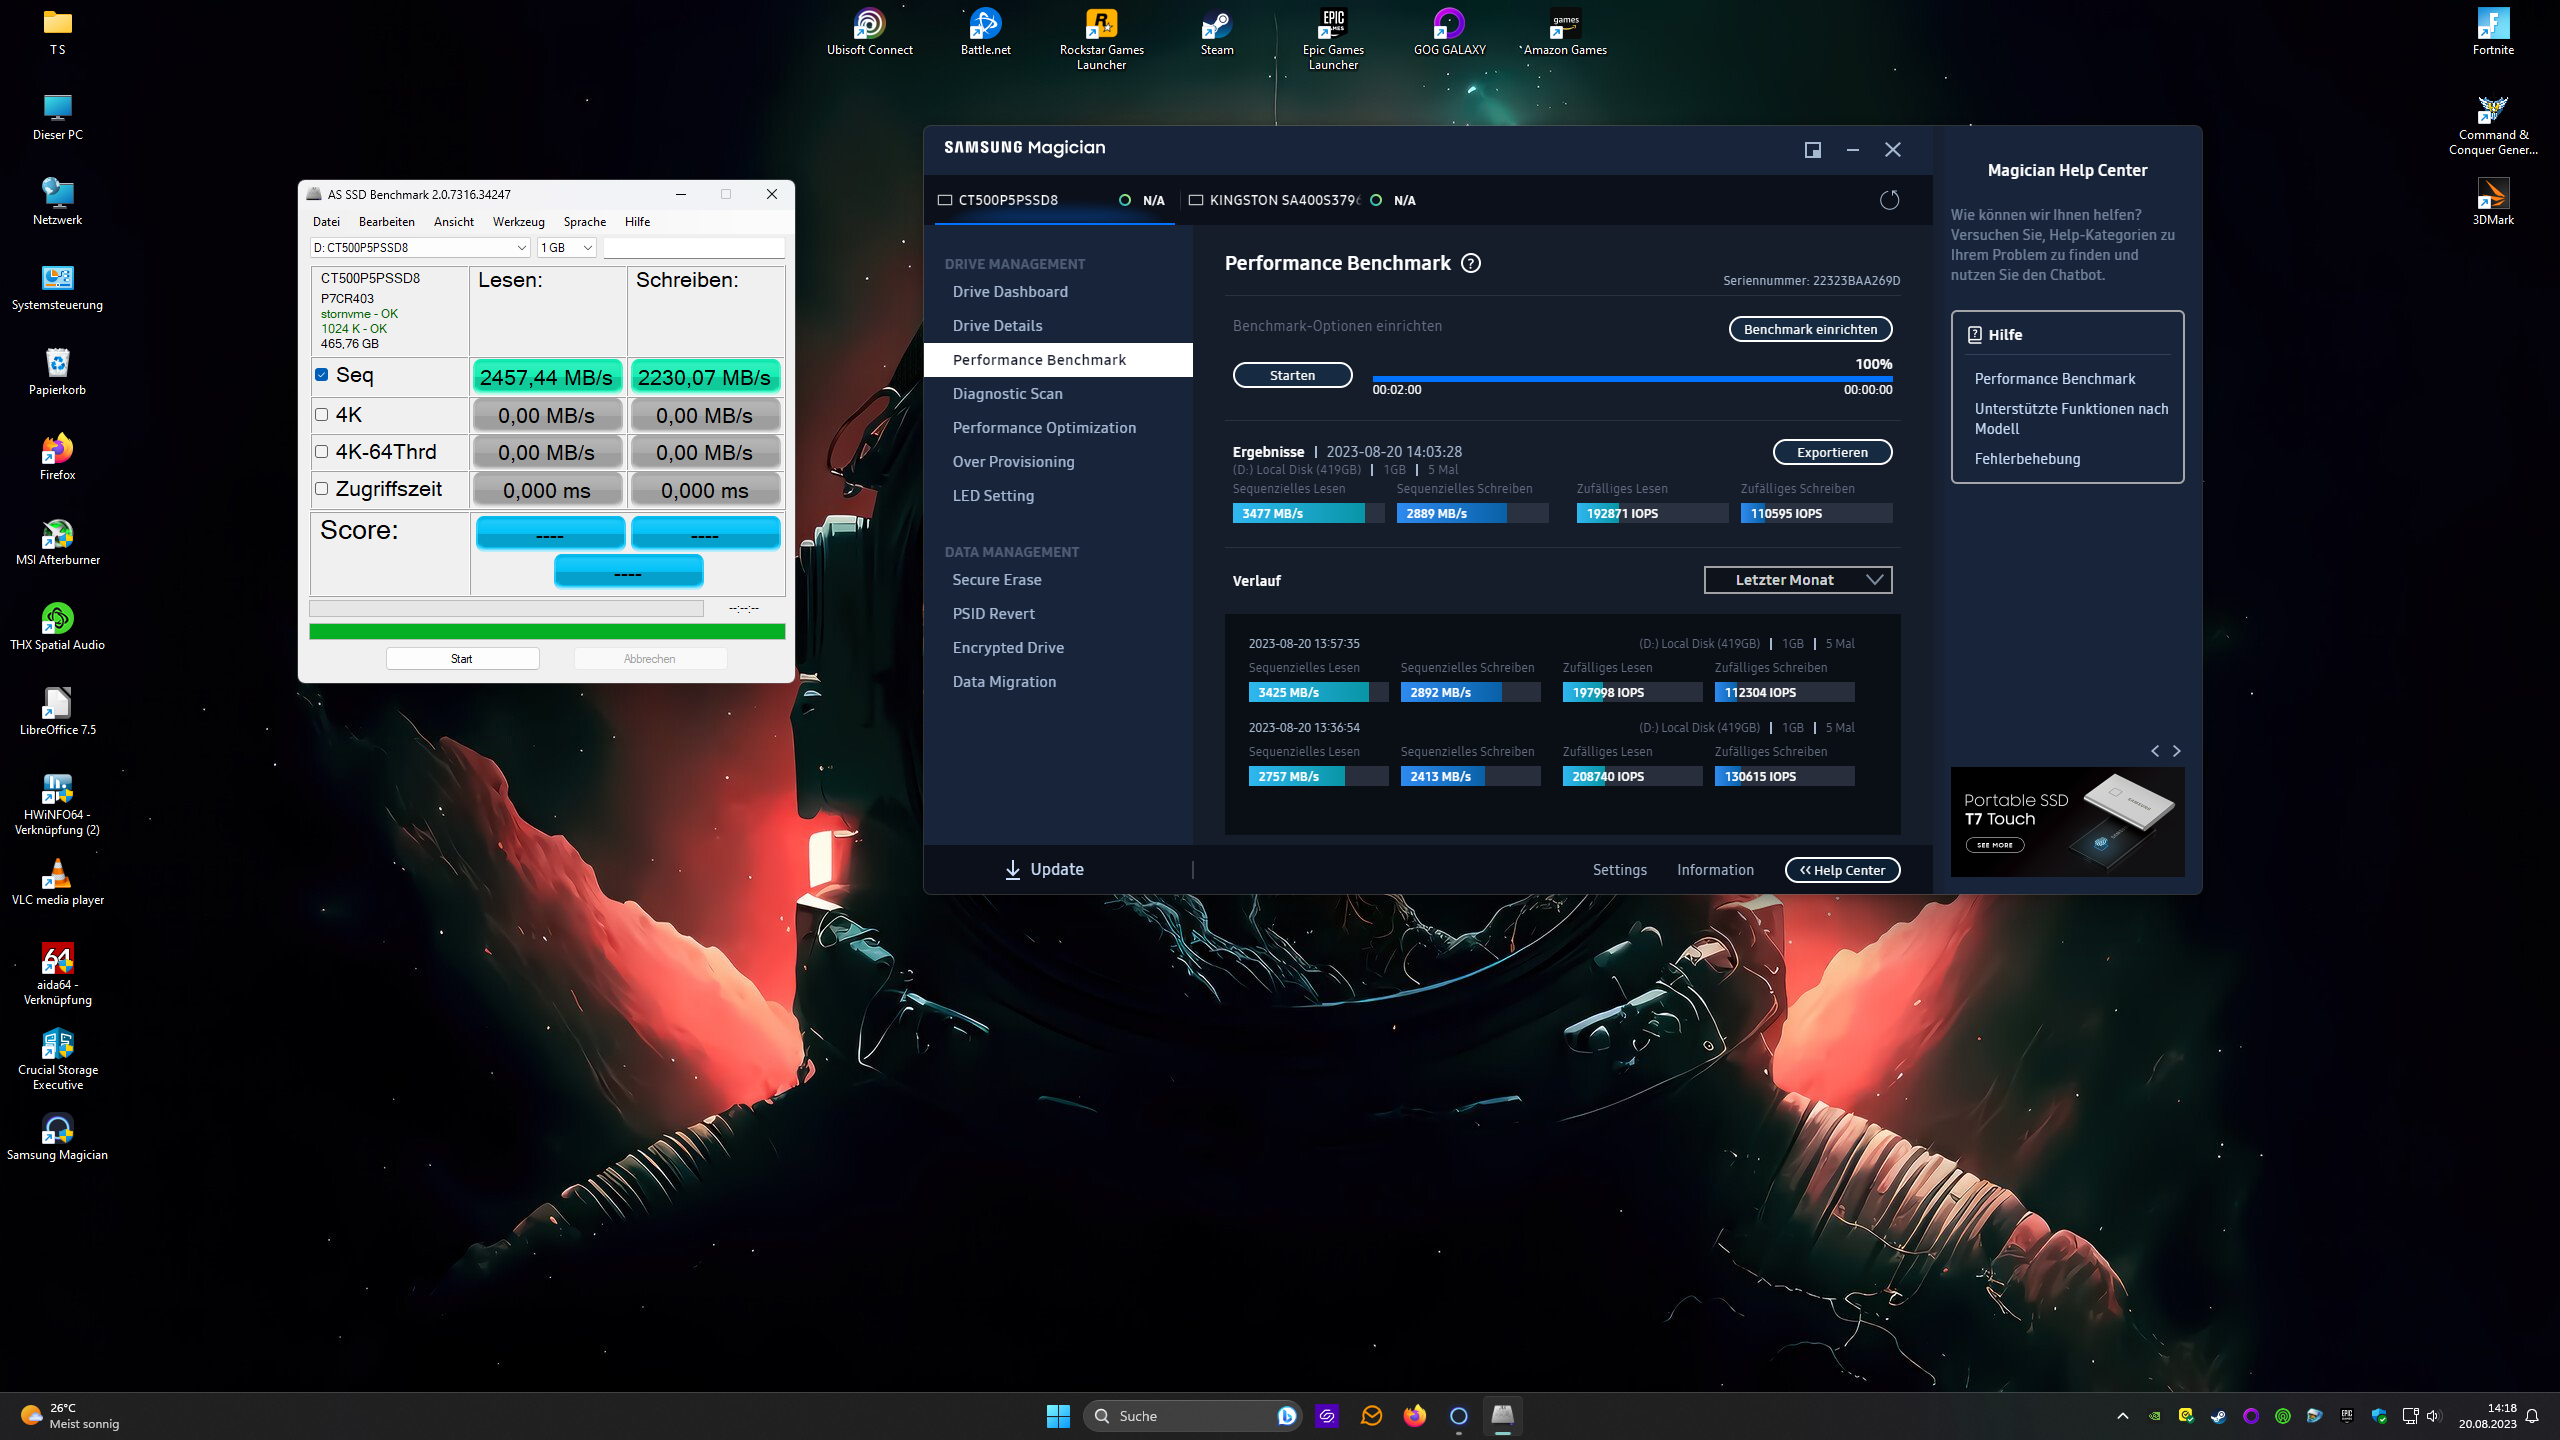Show next help center banner arrow
The height and width of the screenshot is (1440, 2560).
coord(2177,751)
